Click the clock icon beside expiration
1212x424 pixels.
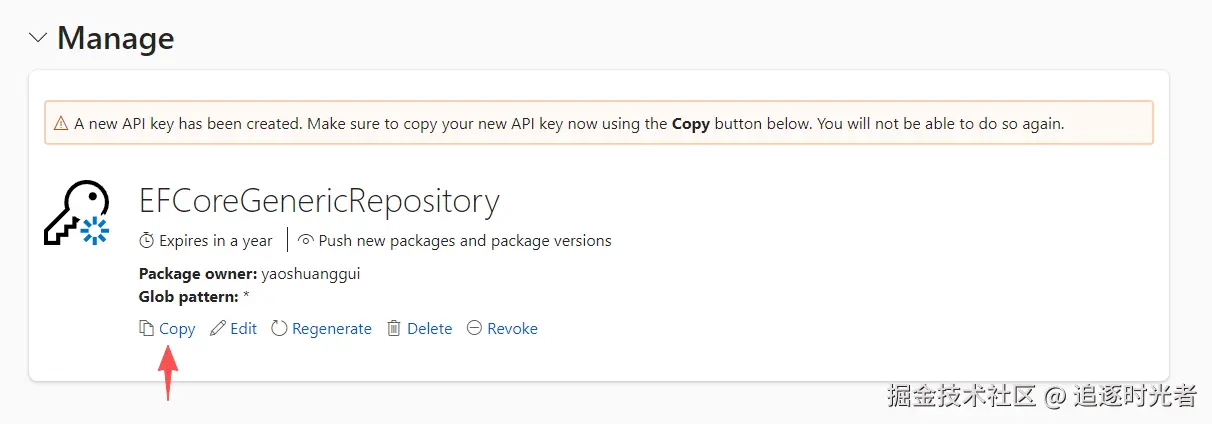(x=147, y=241)
